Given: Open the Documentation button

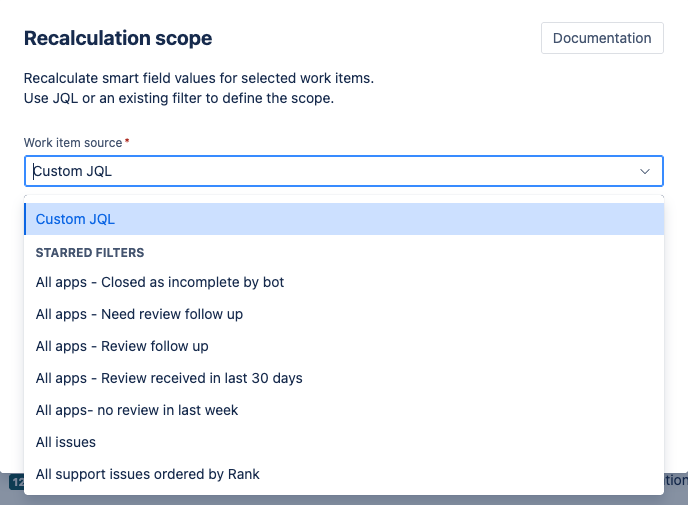Looking at the screenshot, I should (601, 38).
